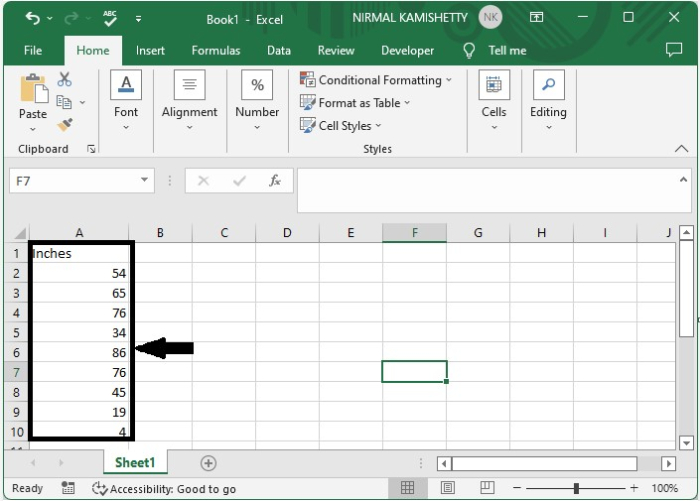Click Accessibility: Good to go status
Viewport: 700px width, 501px height.
tap(163, 489)
